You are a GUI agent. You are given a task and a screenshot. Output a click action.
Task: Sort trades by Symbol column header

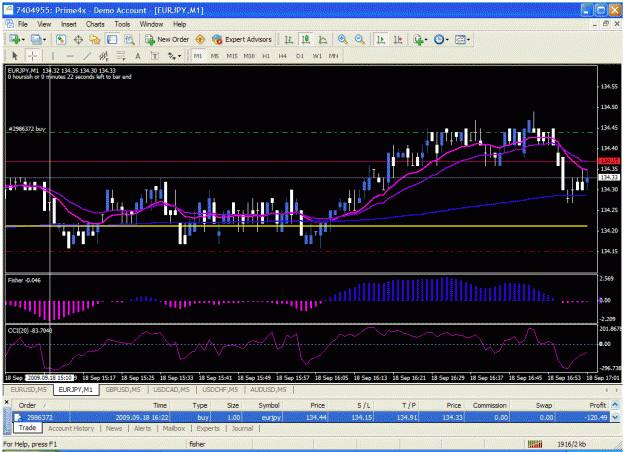269,405
